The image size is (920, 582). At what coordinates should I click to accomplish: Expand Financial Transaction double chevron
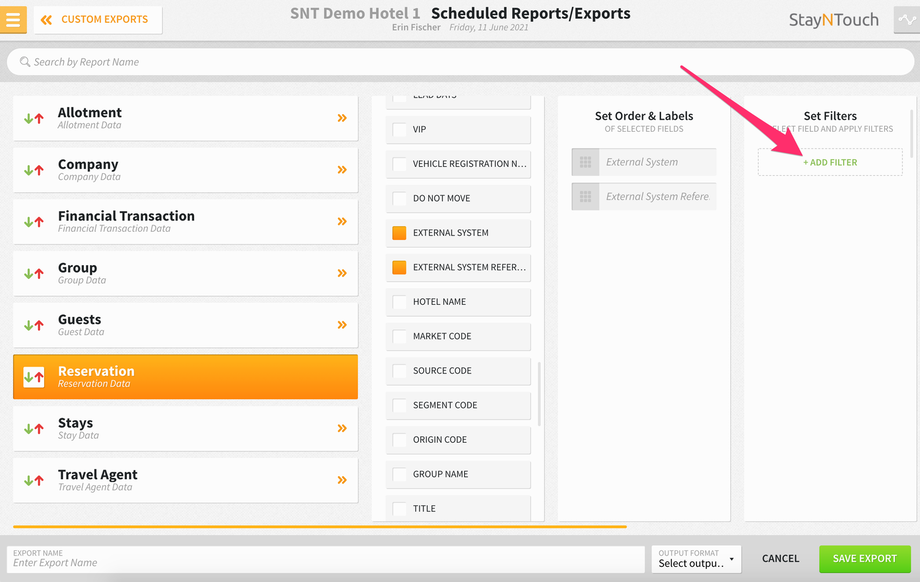342,221
